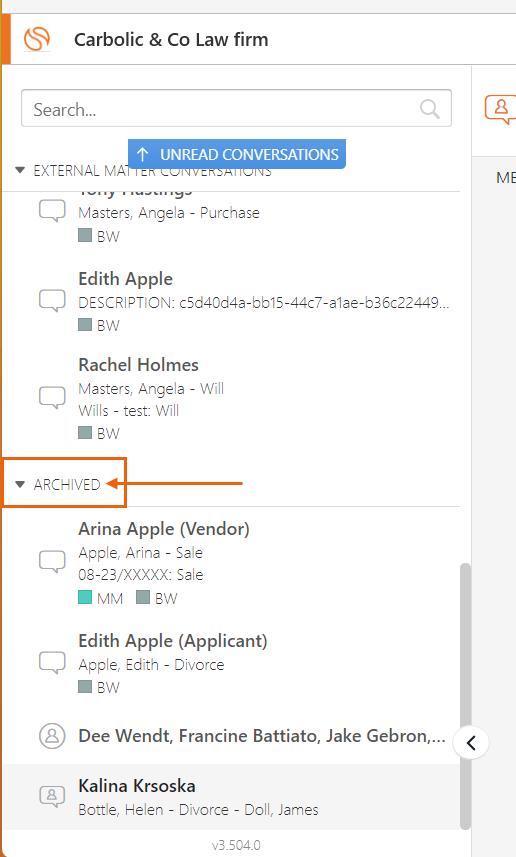Click the contact chat icon beside Kalina Krsoska
516x857 pixels.
52,796
